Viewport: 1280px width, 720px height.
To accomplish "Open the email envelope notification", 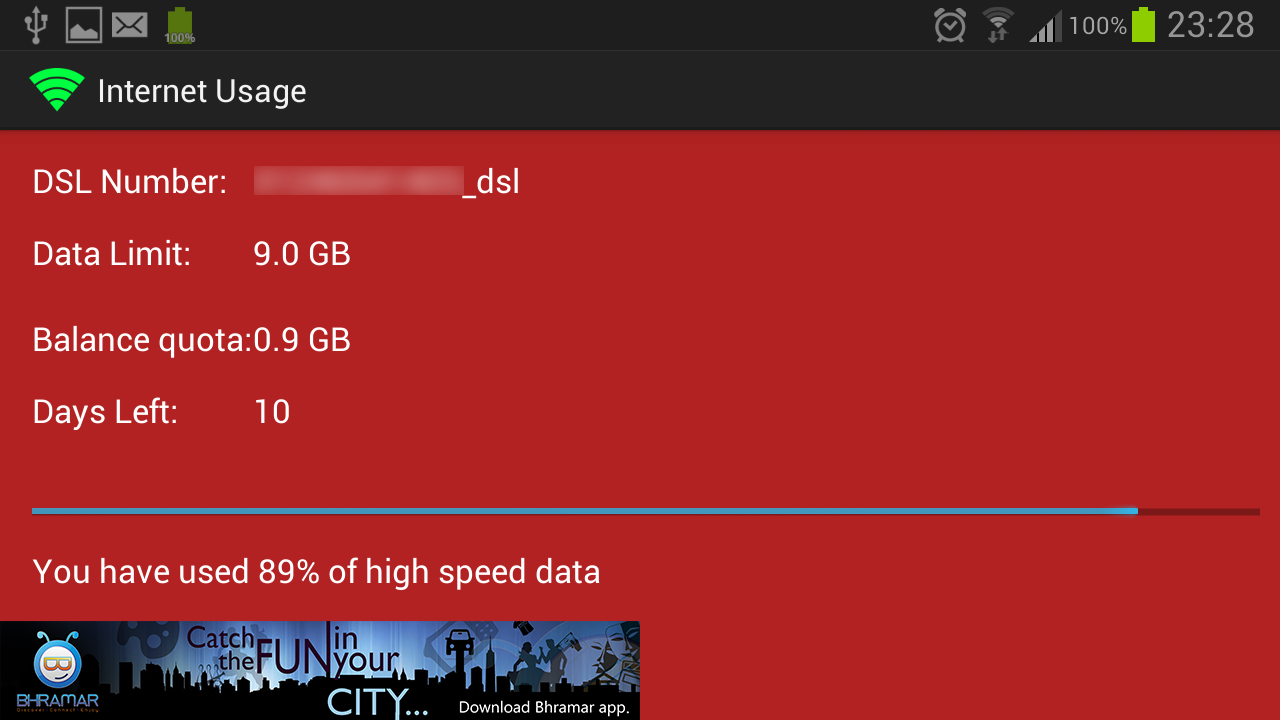I will (130, 25).
